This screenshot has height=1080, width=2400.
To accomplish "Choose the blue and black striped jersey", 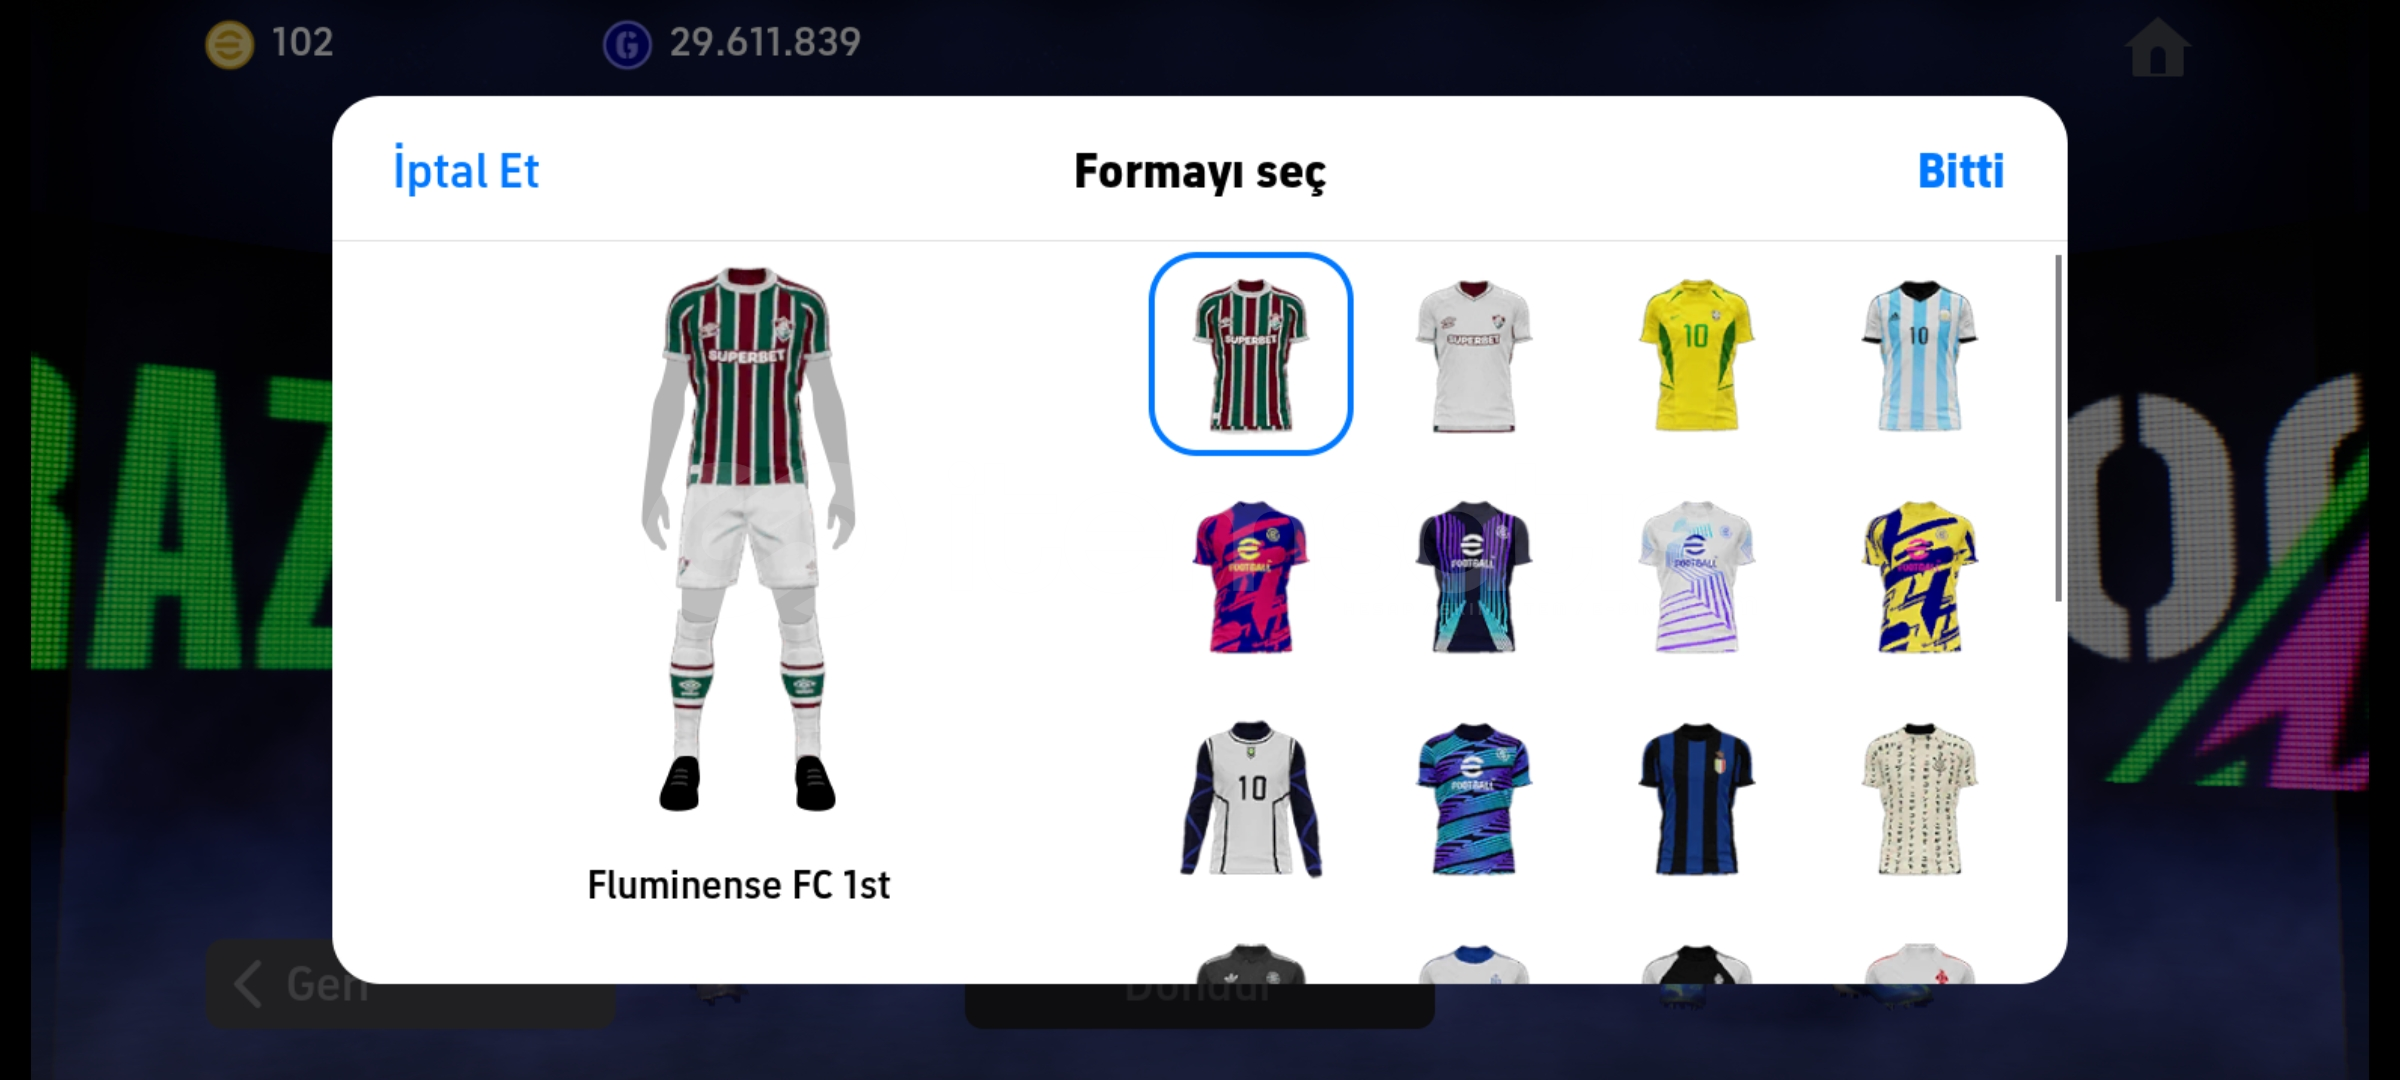I will (x=1696, y=799).
